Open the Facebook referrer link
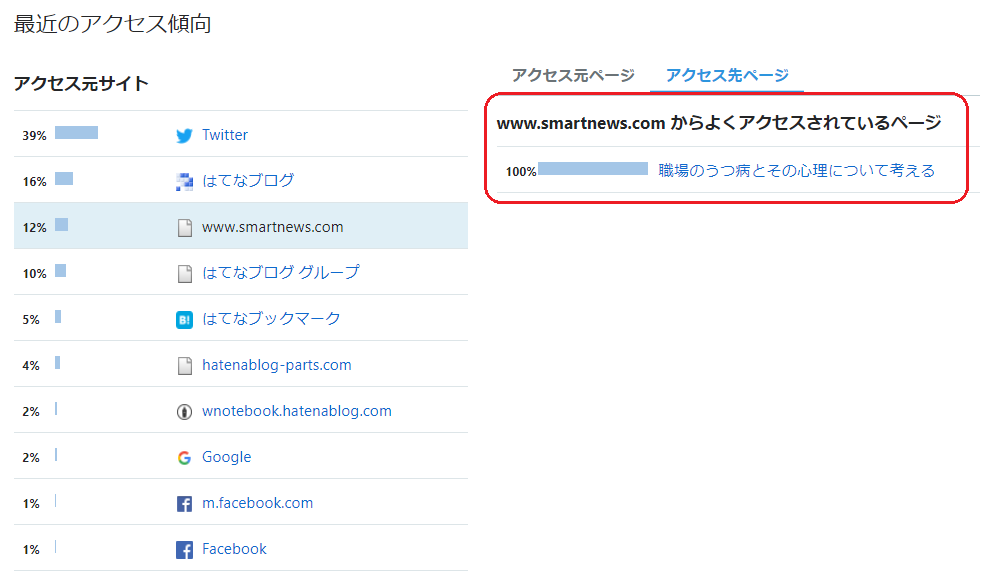 click(234, 549)
